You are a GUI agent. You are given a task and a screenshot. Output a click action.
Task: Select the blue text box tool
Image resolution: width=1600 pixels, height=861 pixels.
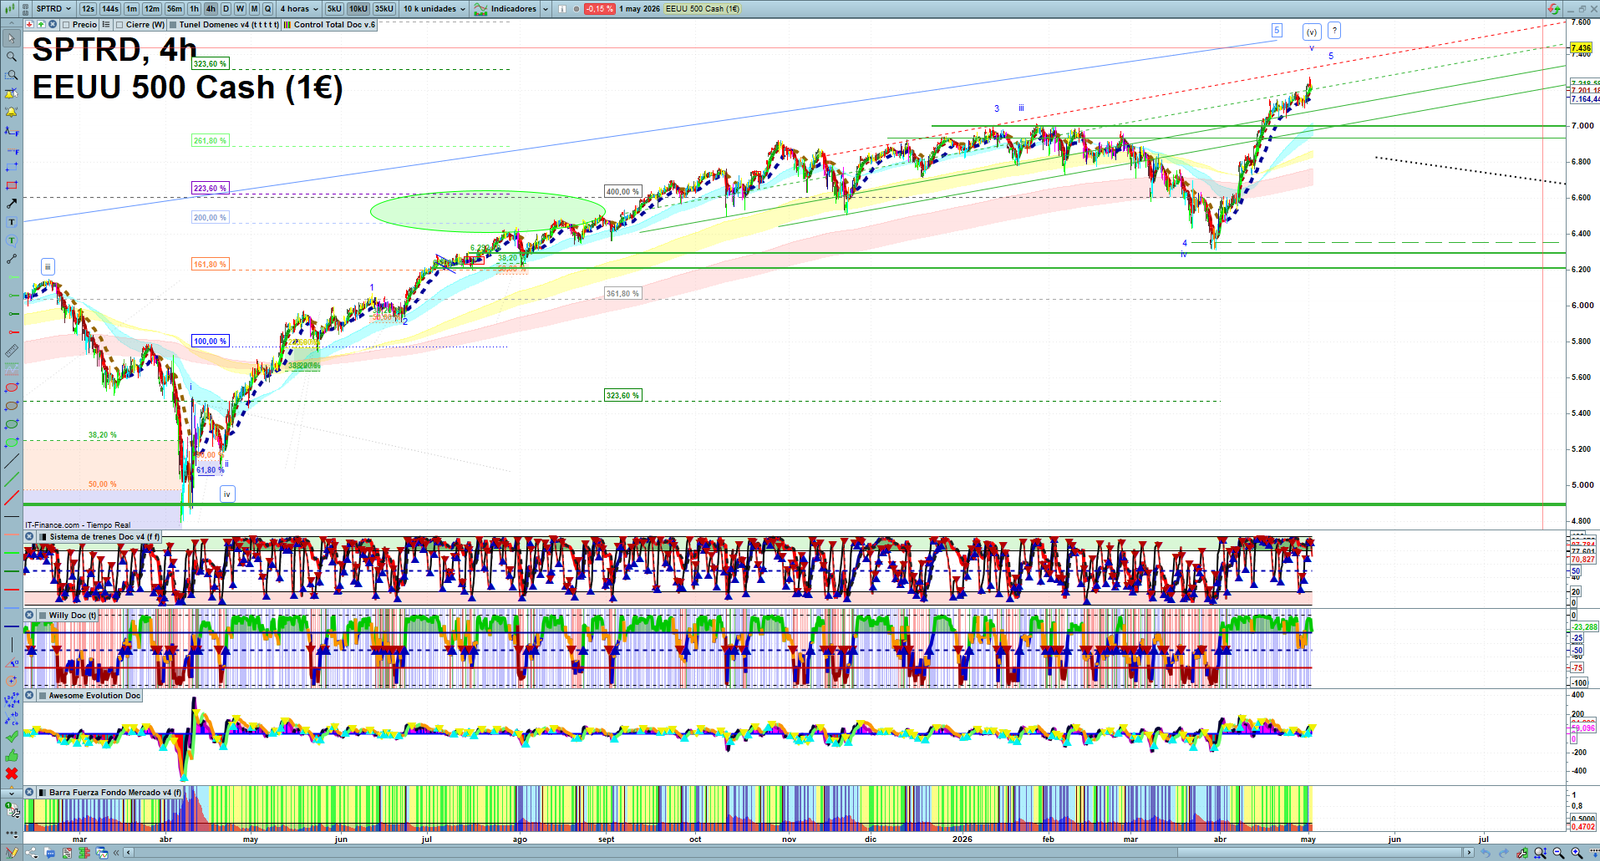coord(11,221)
